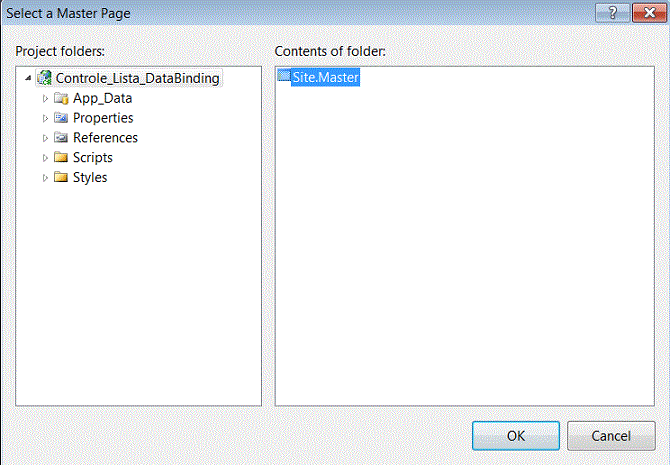
Task: Expand the Styles folder arrow
Action: [45, 177]
